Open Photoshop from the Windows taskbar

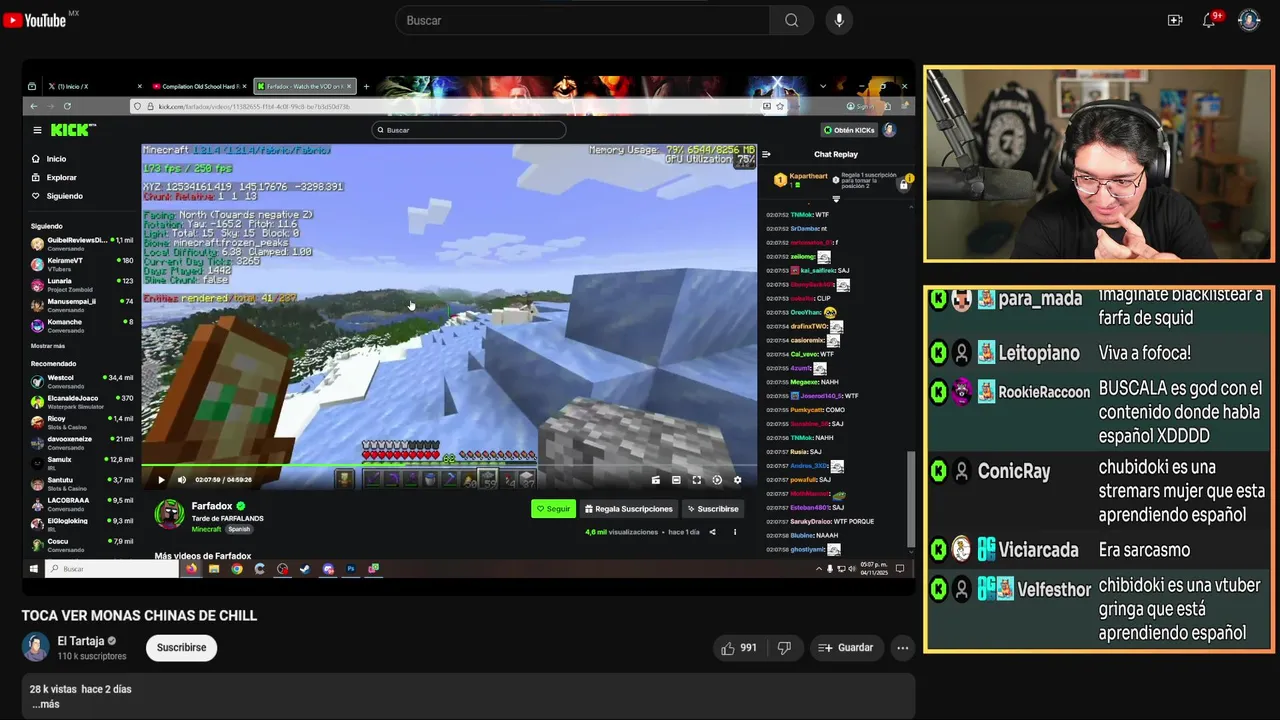pyautogui.click(x=351, y=569)
